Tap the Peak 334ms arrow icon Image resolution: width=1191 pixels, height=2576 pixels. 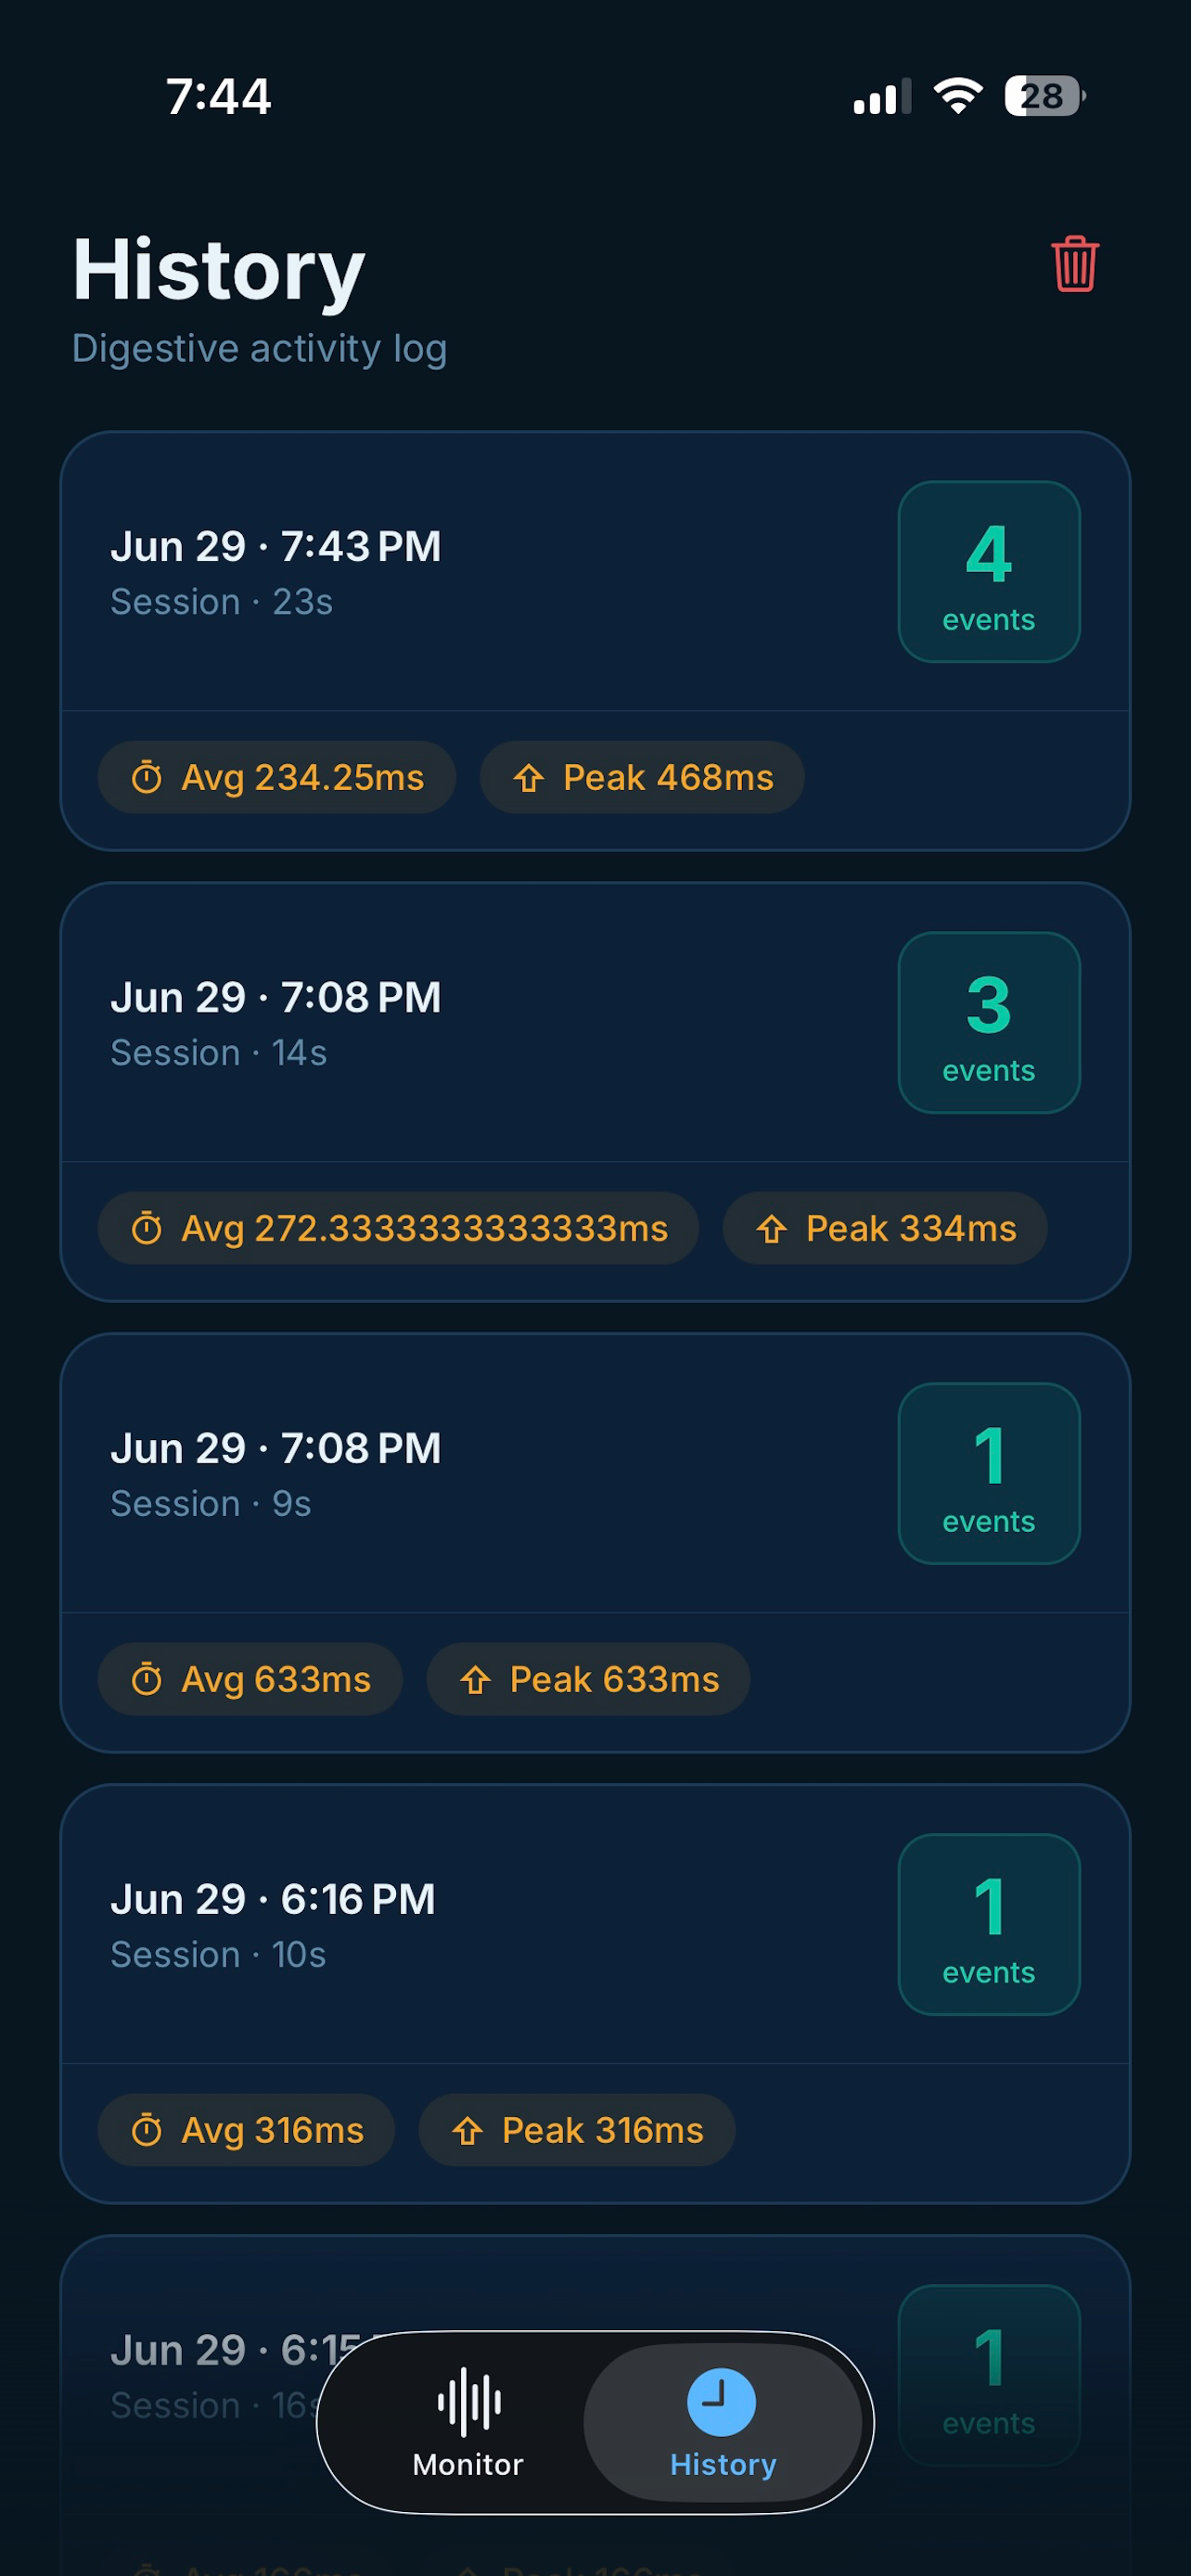tap(772, 1228)
